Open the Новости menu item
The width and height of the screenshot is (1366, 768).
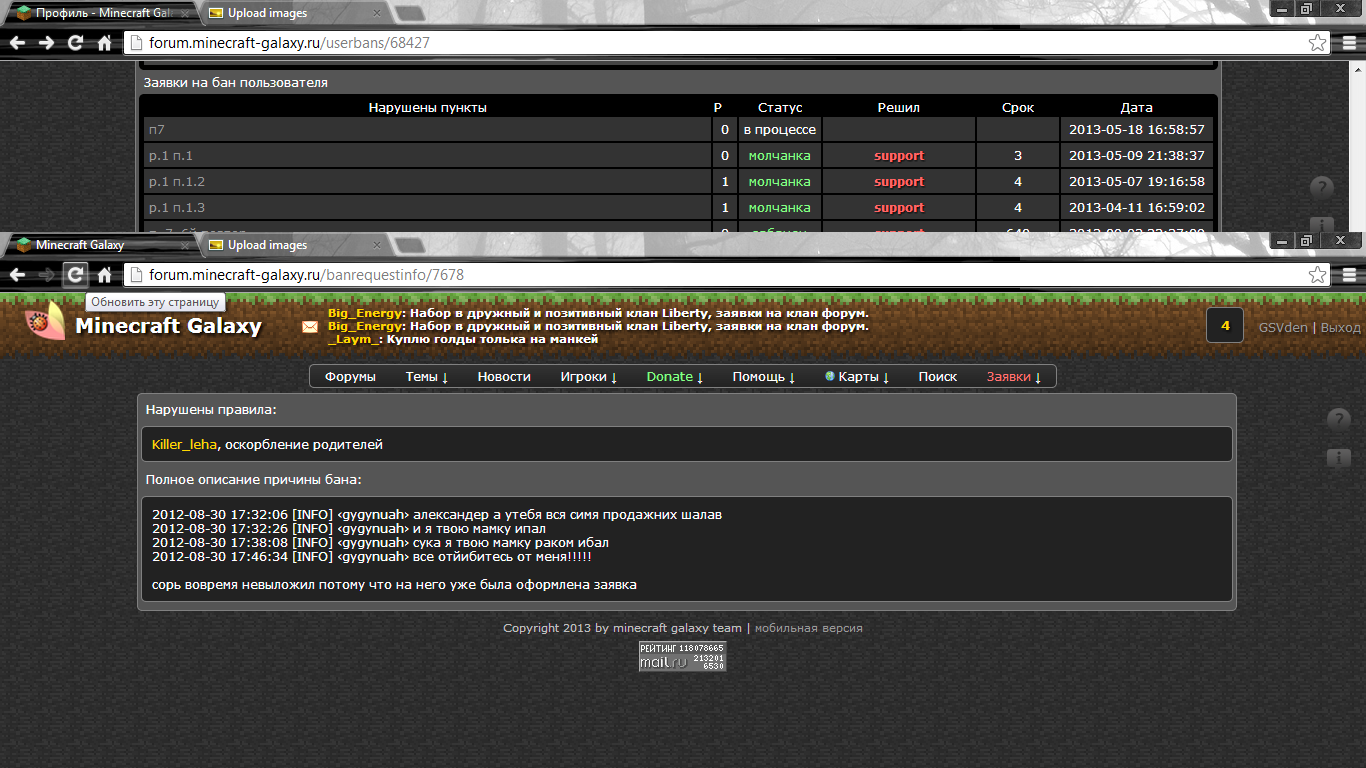[504, 377]
